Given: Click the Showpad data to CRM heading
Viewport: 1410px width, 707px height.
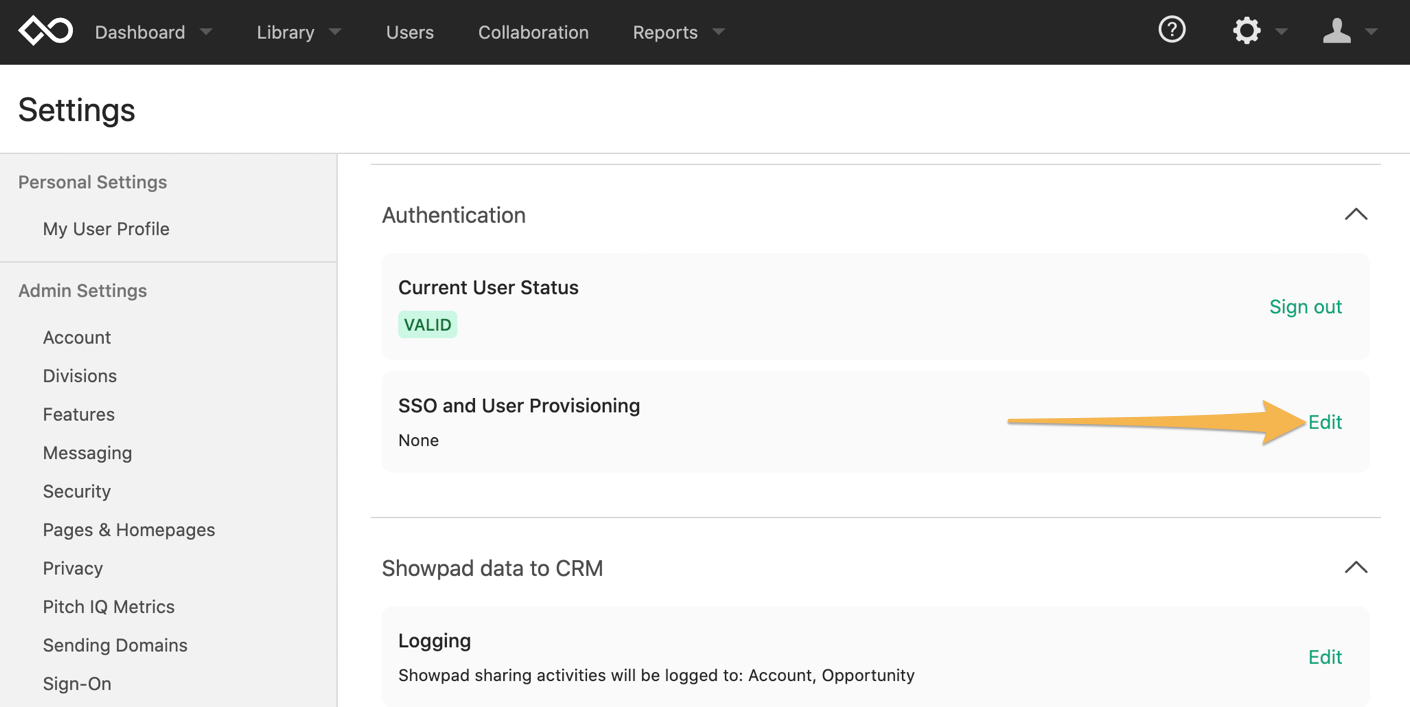Looking at the screenshot, I should point(492,568).
